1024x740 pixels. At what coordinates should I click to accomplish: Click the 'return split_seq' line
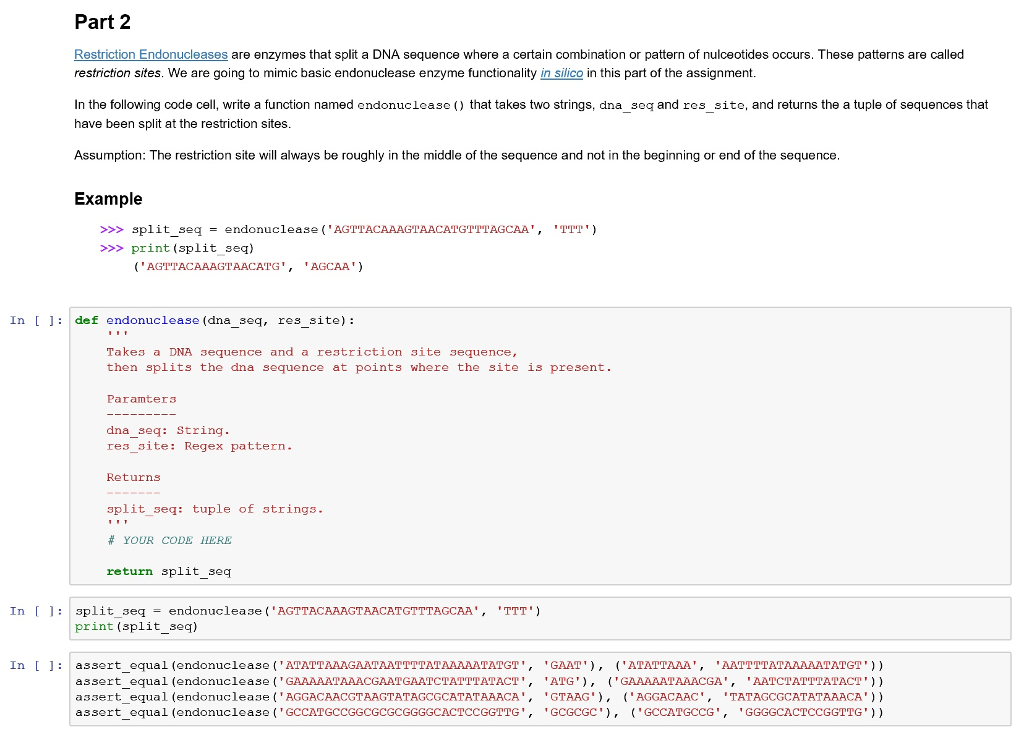pyautogui.click(x=168, y=571)
